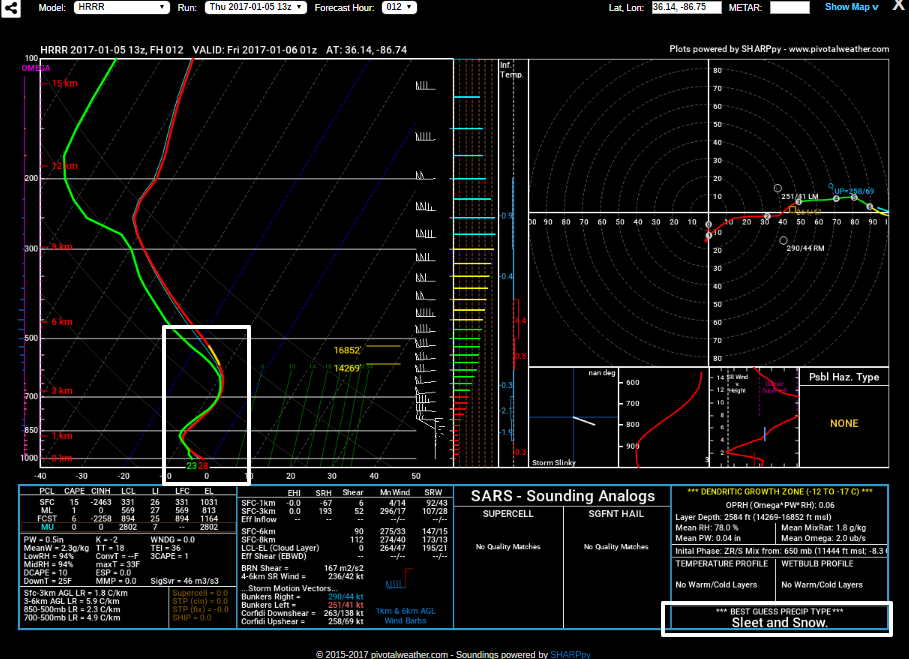Click the Layer Depth 2584 ft line

754,517
